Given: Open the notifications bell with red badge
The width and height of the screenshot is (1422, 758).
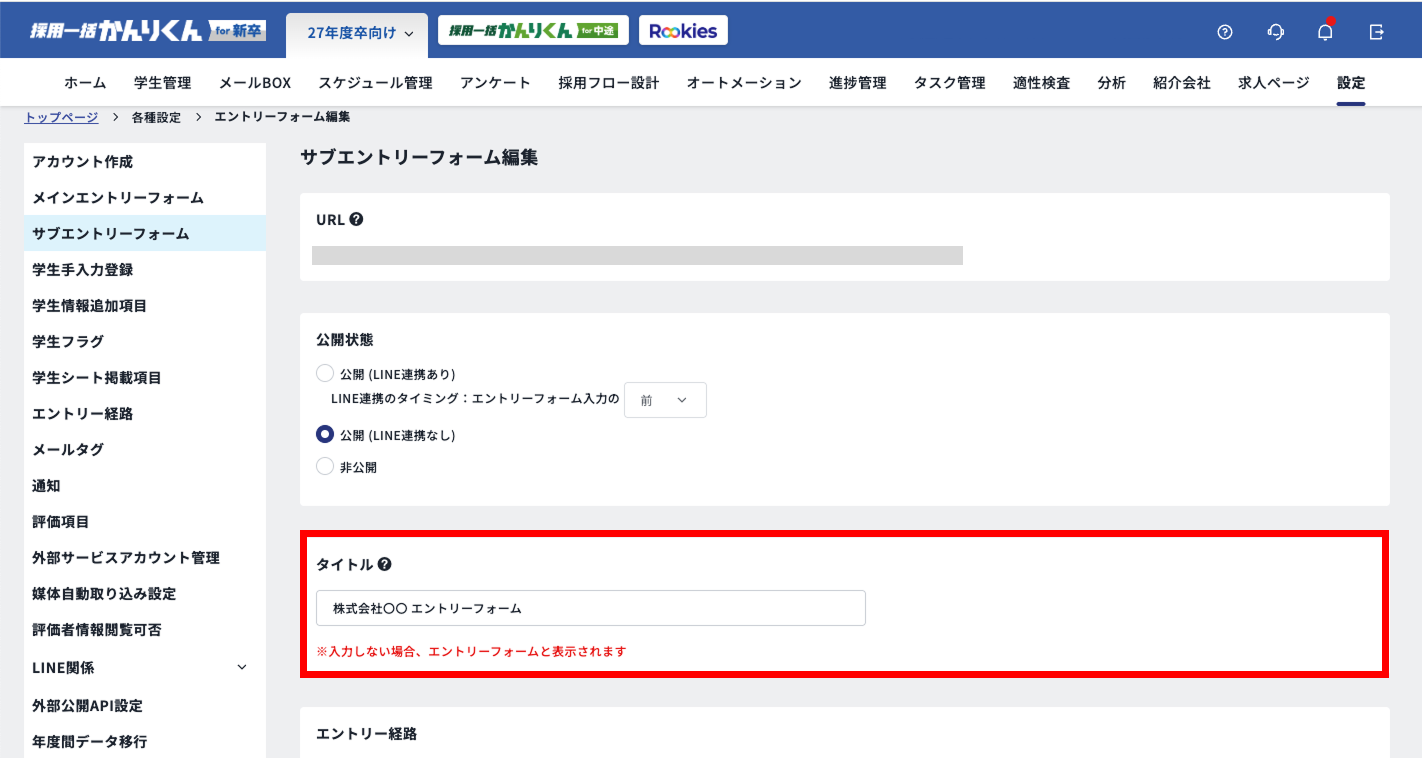Looking at the screenshot, I should [x=1324, y=31].
